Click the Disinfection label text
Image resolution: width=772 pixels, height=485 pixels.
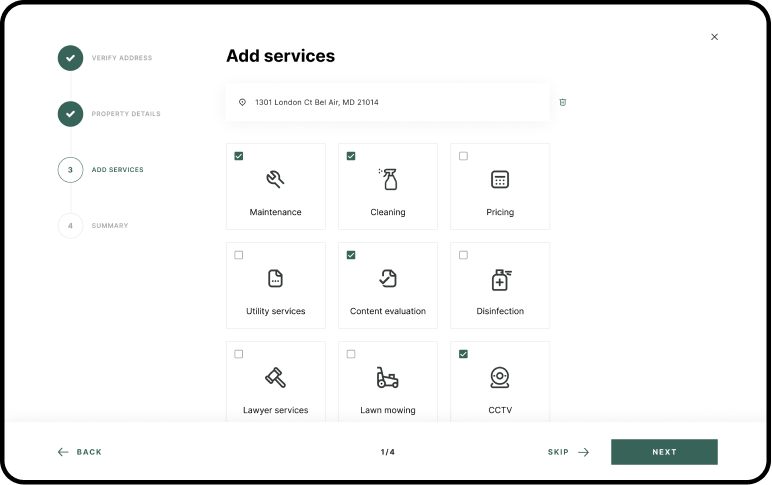click(x=500, y=311)
